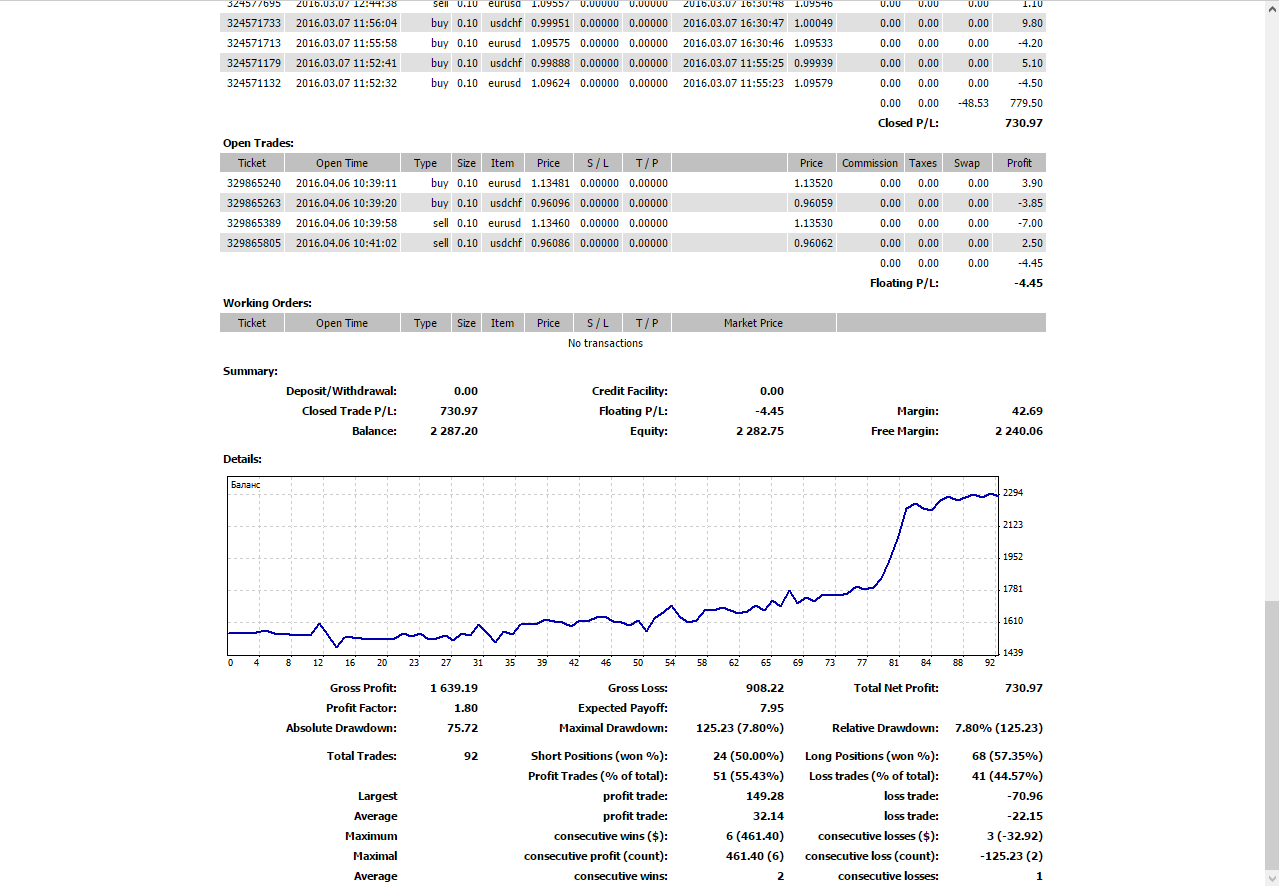Click Profit Trades value 51 (55.43%)
Viewport: 1279px width, 886px height.
coord(749,776)
